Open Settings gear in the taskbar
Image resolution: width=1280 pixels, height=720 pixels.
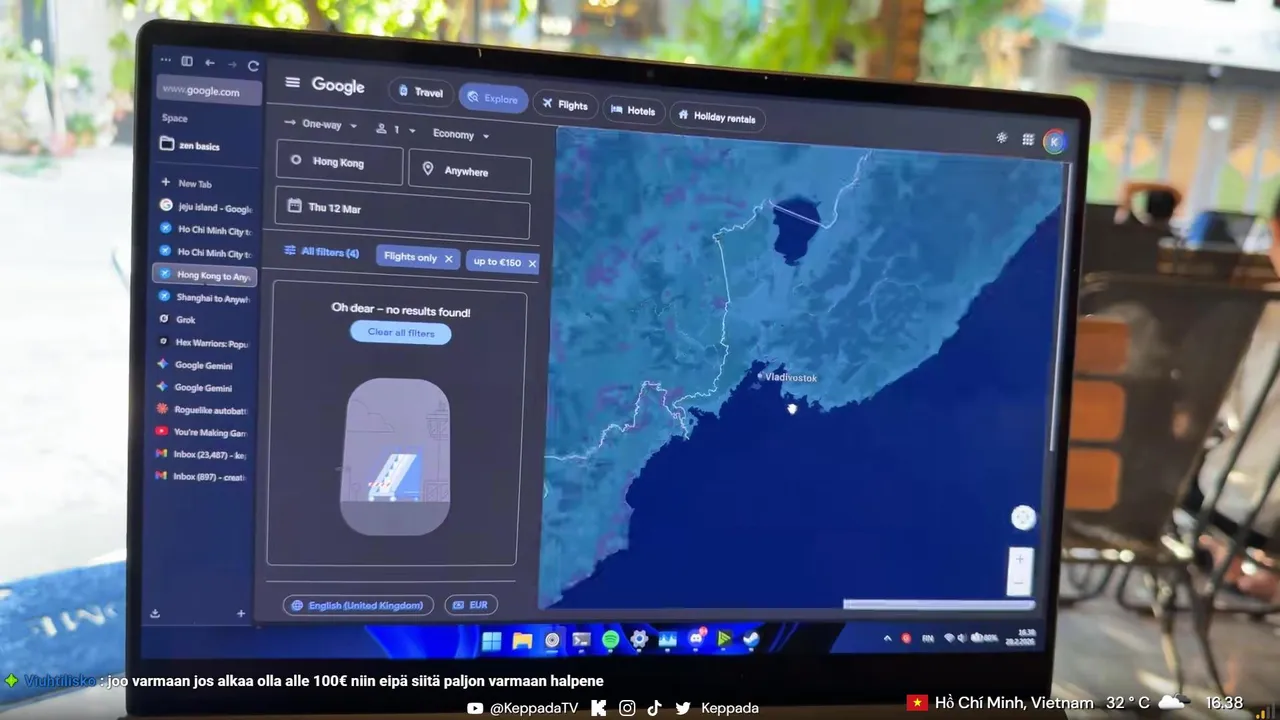pos(639,640)
